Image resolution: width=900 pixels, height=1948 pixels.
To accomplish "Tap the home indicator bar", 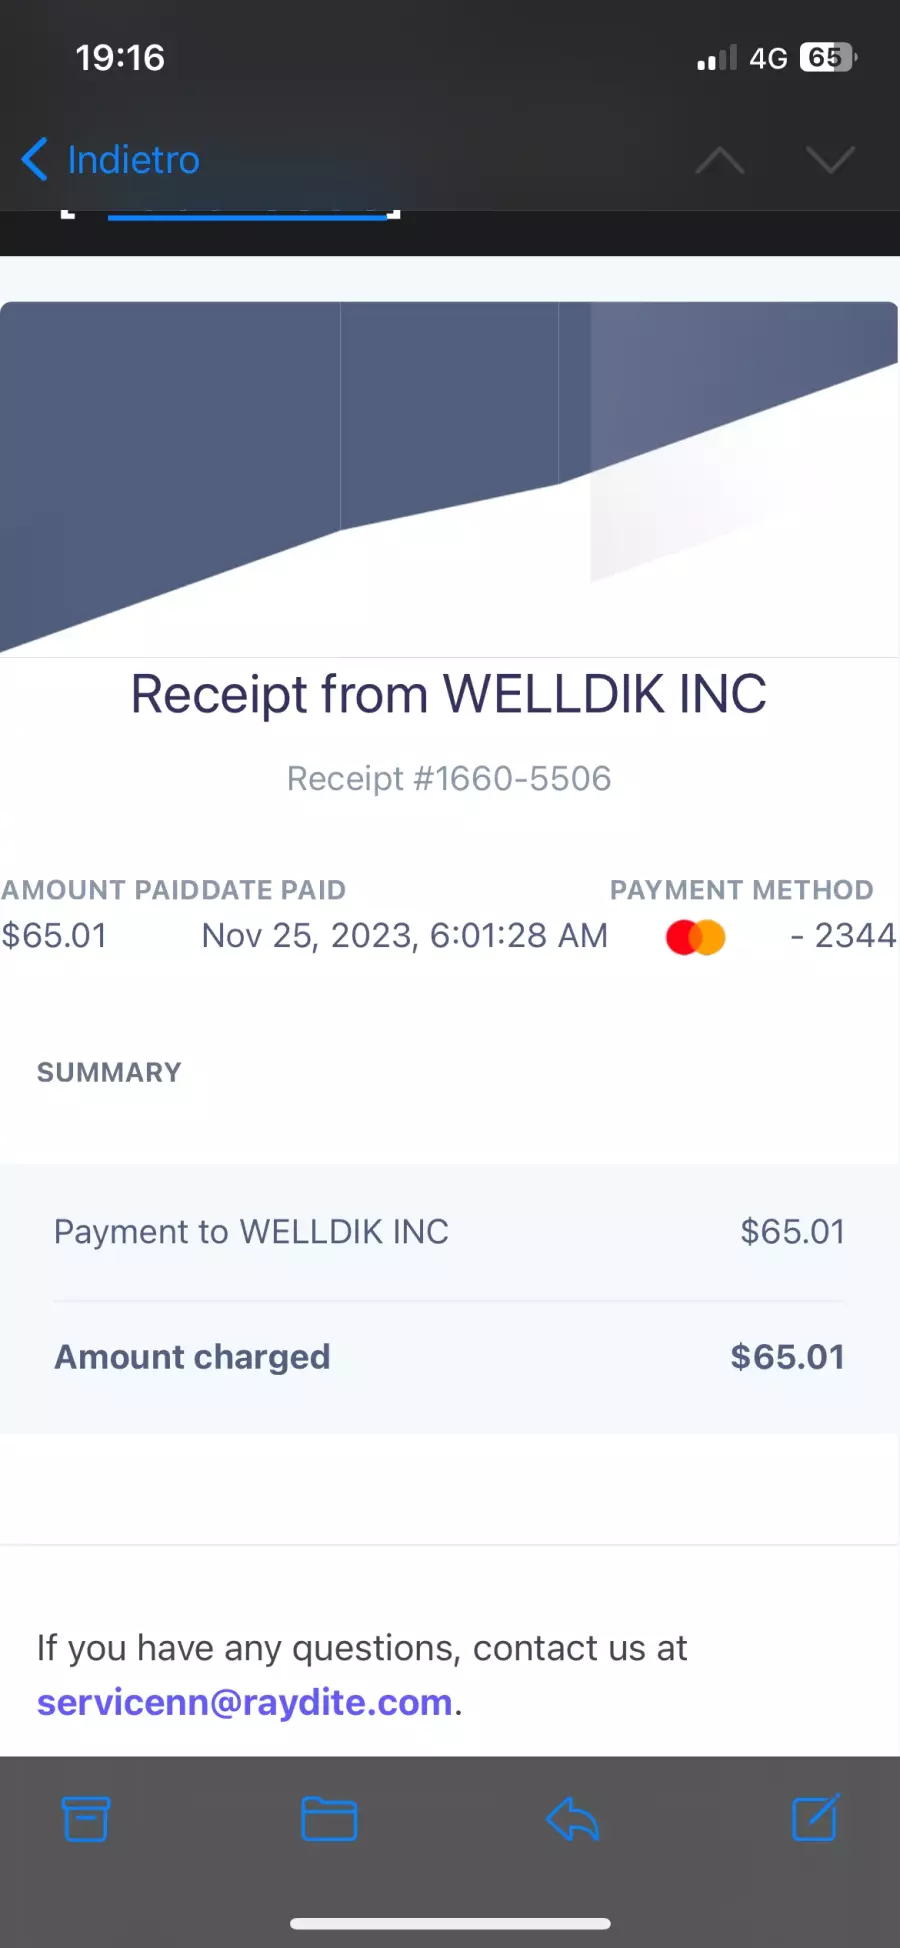I will pyautogui.click(x=450, y=1923).
